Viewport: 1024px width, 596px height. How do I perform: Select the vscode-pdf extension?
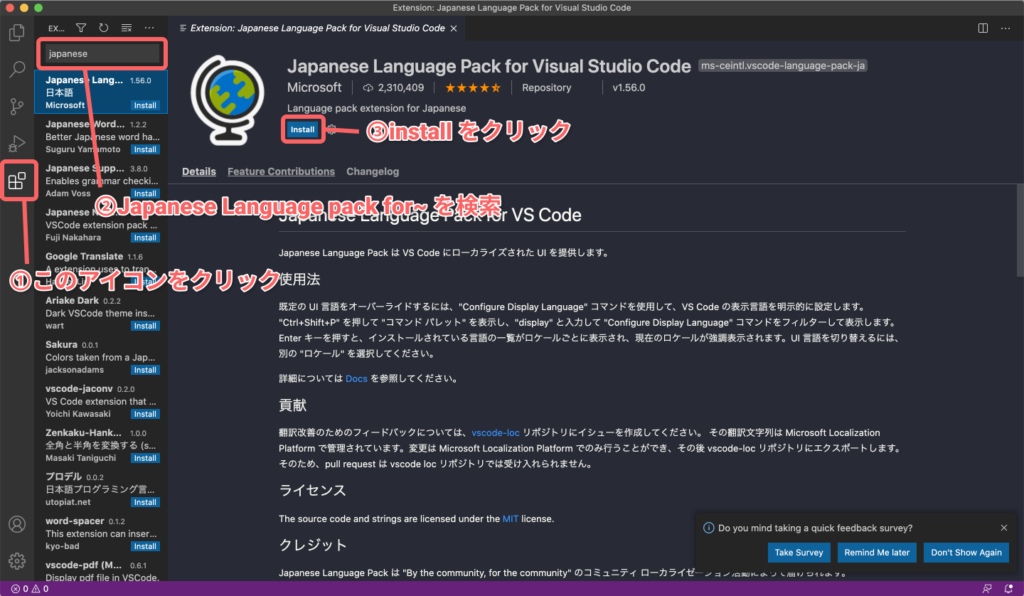[101, 569]
